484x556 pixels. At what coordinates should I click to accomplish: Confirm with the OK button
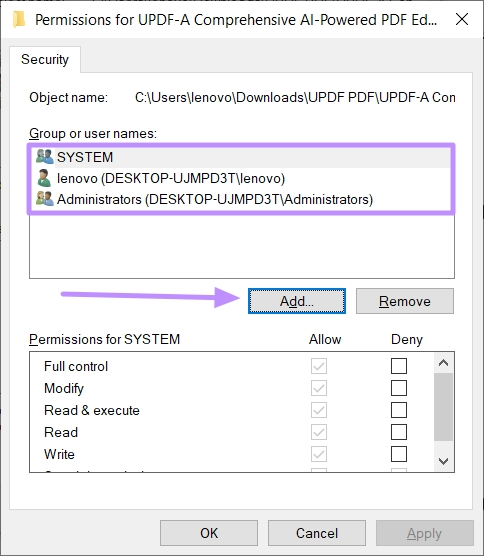click(209, 533)
